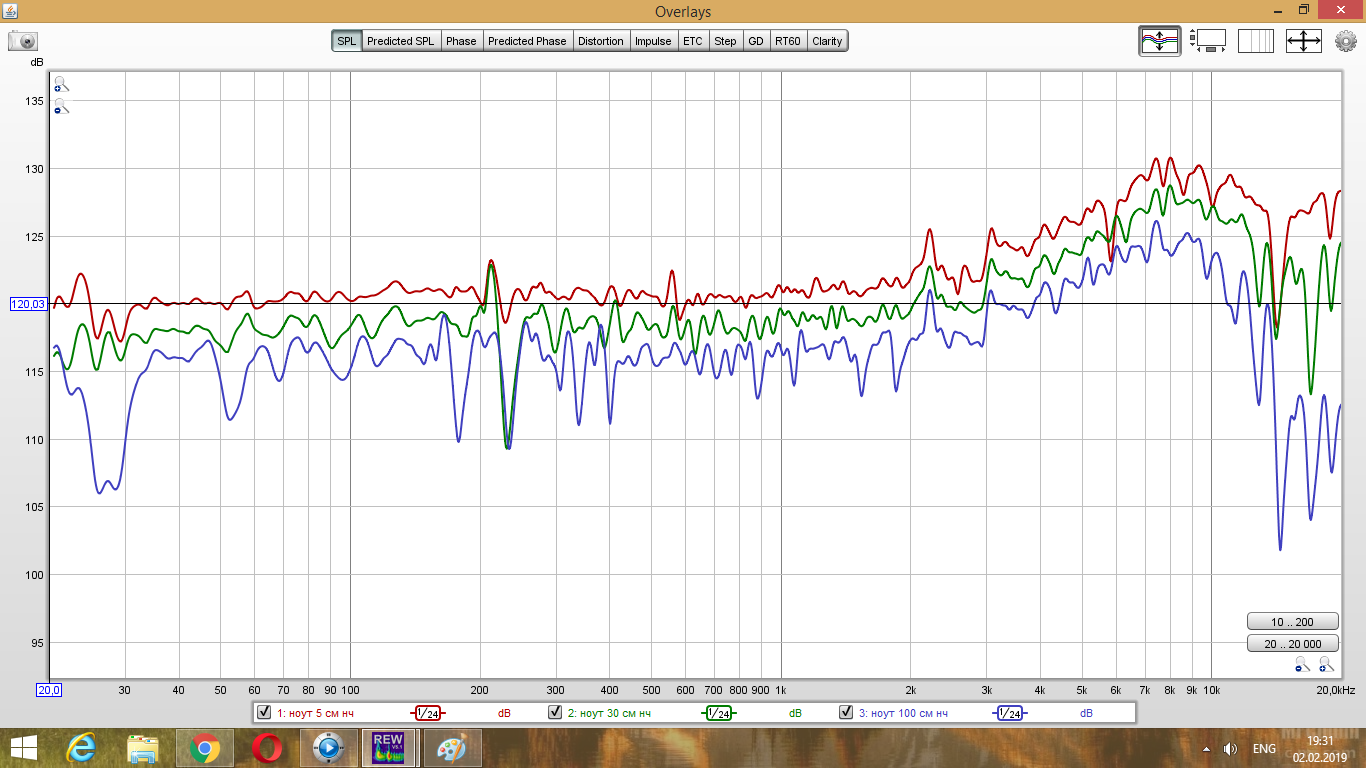Switch to the GD tab

click(755, 41)
